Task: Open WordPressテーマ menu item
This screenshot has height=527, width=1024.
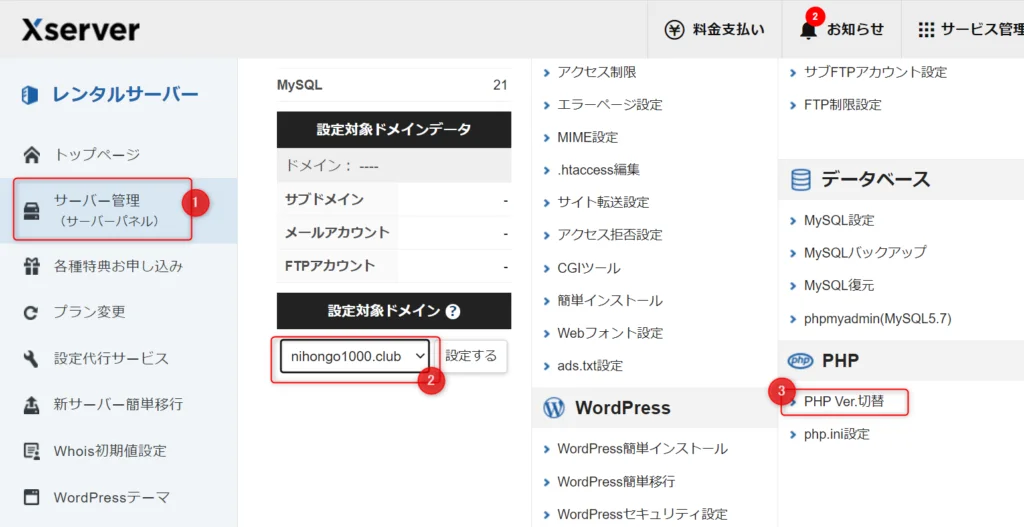Action: point(112,497)
